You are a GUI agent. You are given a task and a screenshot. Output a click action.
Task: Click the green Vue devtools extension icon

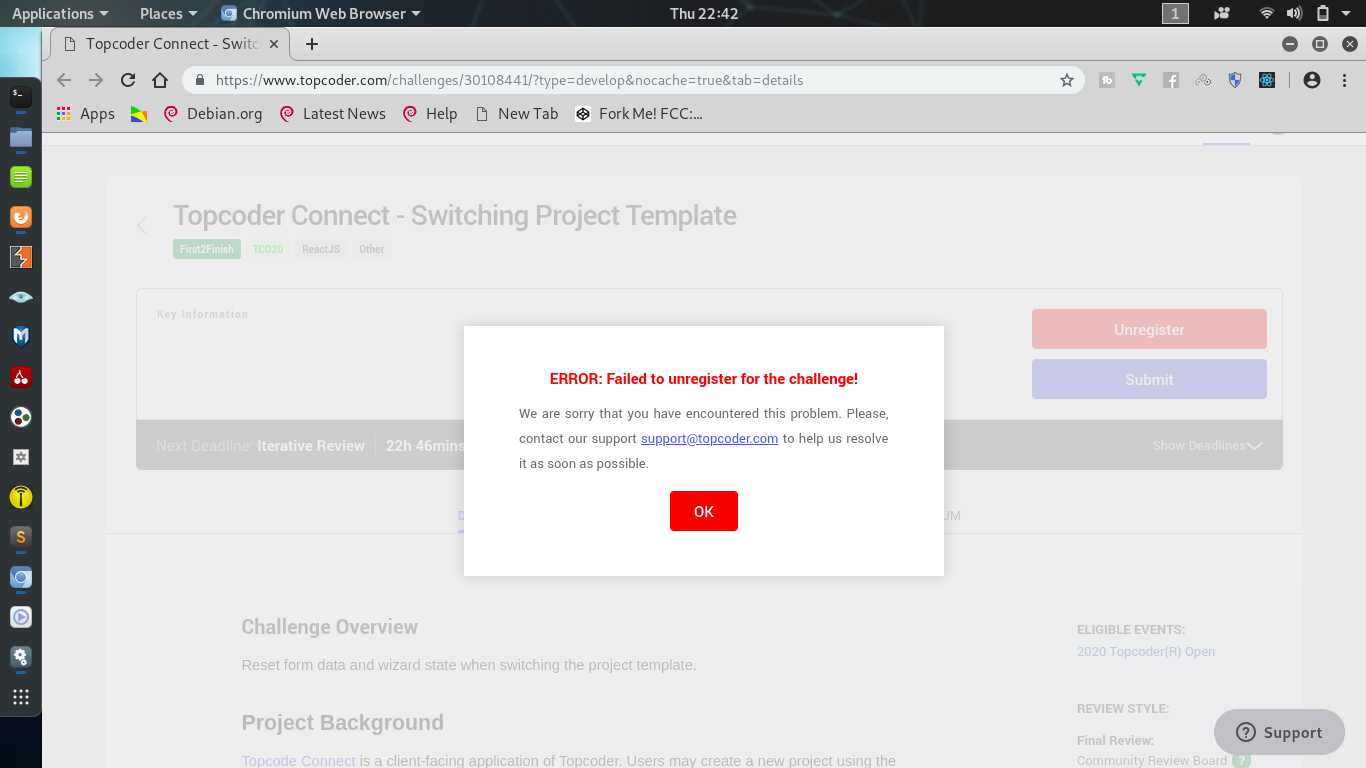1139,80
